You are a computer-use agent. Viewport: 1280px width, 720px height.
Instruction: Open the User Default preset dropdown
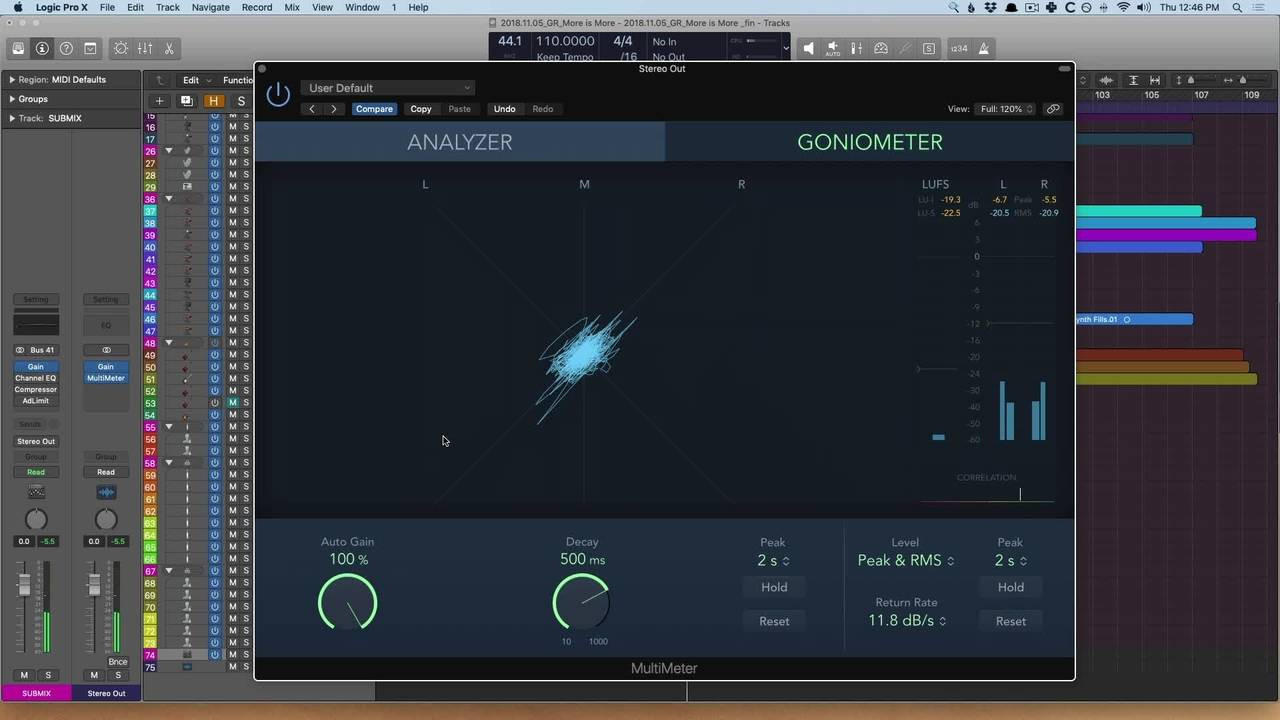point(388,88)
